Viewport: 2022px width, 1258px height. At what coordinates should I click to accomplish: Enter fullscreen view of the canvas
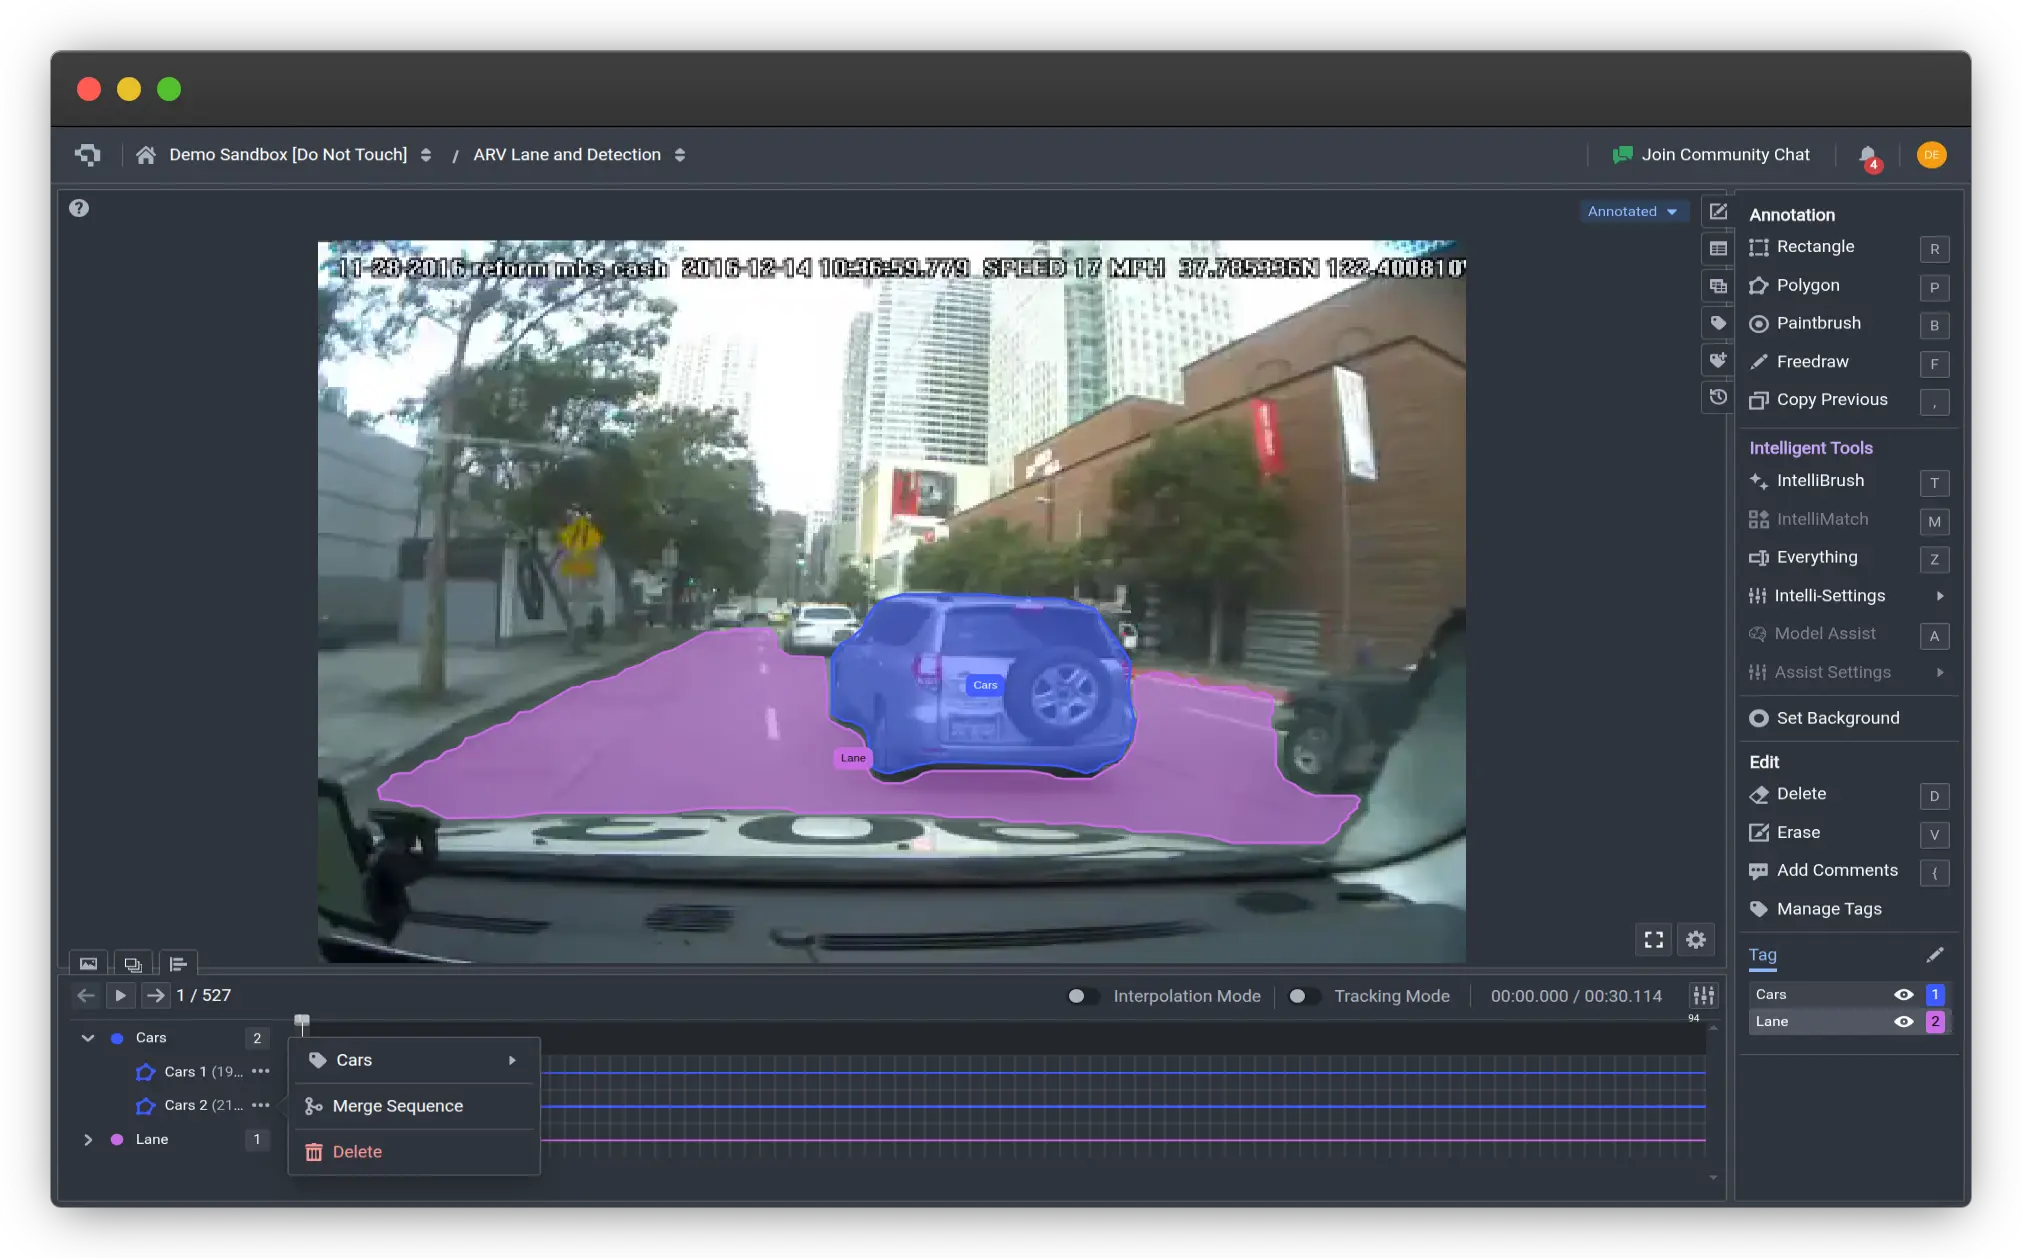click(x=1653, y=940)
